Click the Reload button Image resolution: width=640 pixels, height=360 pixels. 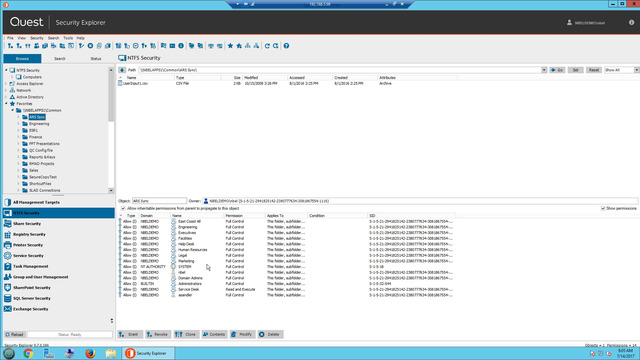[x=15, y=334]
